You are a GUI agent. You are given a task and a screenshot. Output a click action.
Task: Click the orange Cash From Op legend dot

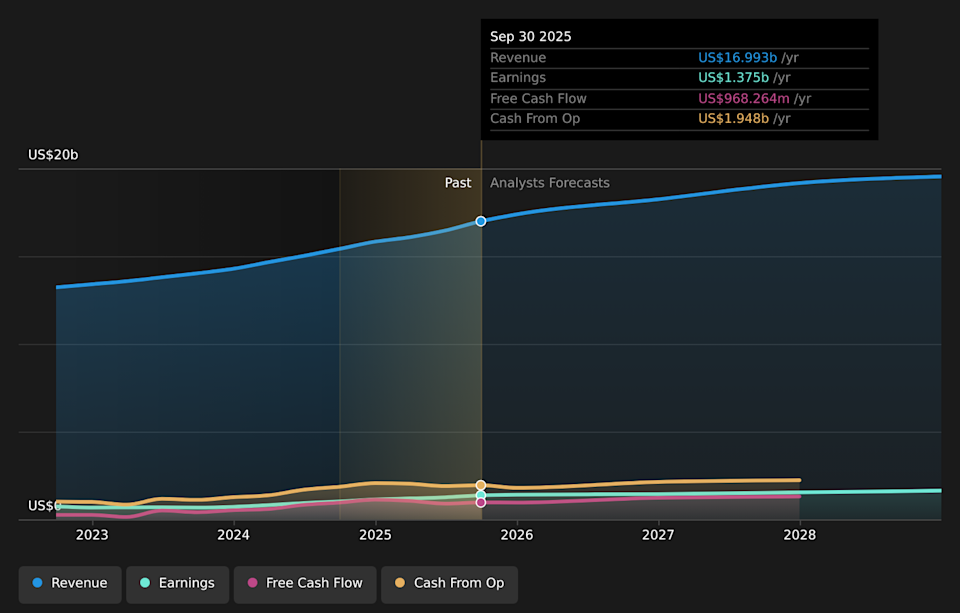pos(398,583)
